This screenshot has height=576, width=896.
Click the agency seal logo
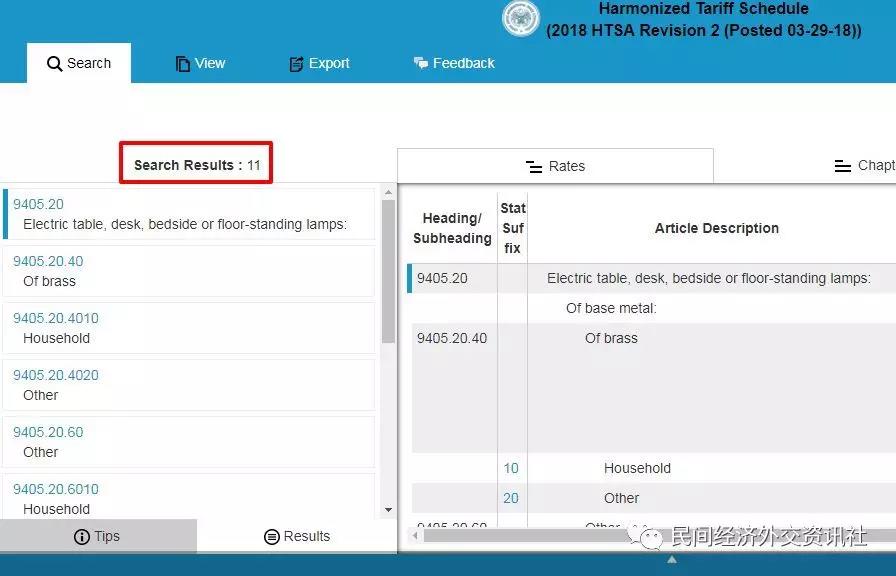tap(521, 18)
